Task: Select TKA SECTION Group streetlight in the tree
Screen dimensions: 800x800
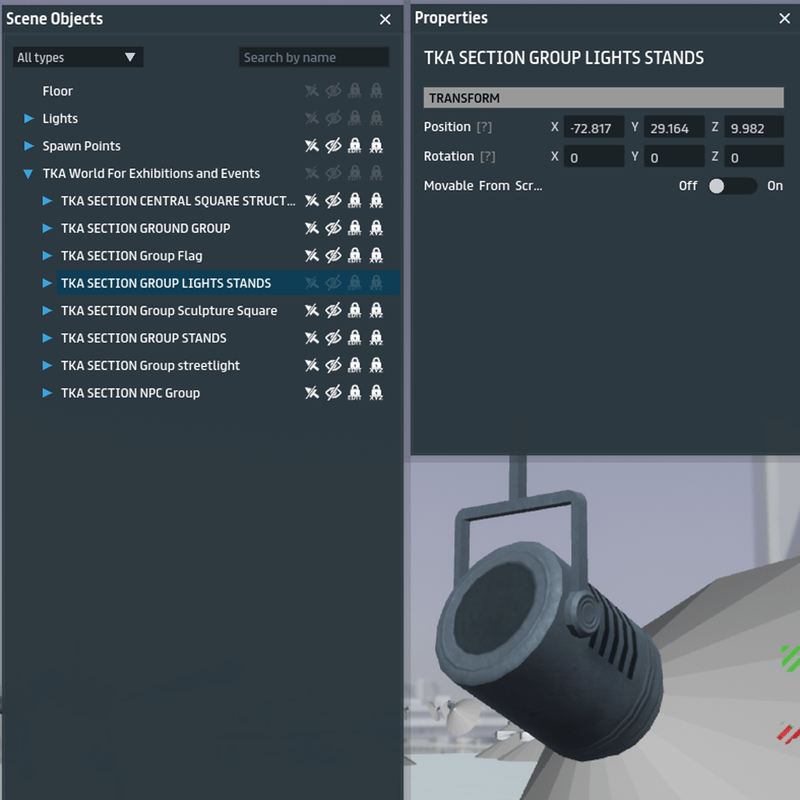Action: pyautogui.click(x=150, y=366)
